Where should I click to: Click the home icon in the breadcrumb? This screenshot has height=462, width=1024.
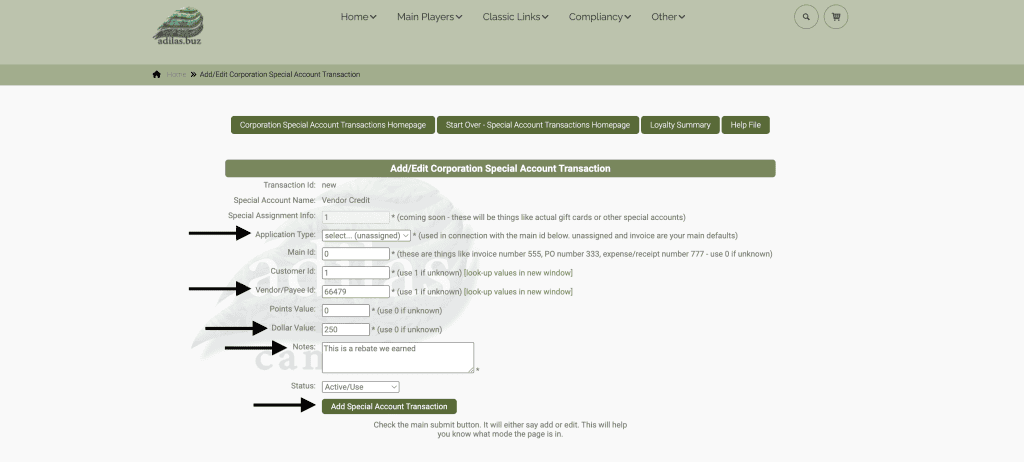[x=157, y=74]
